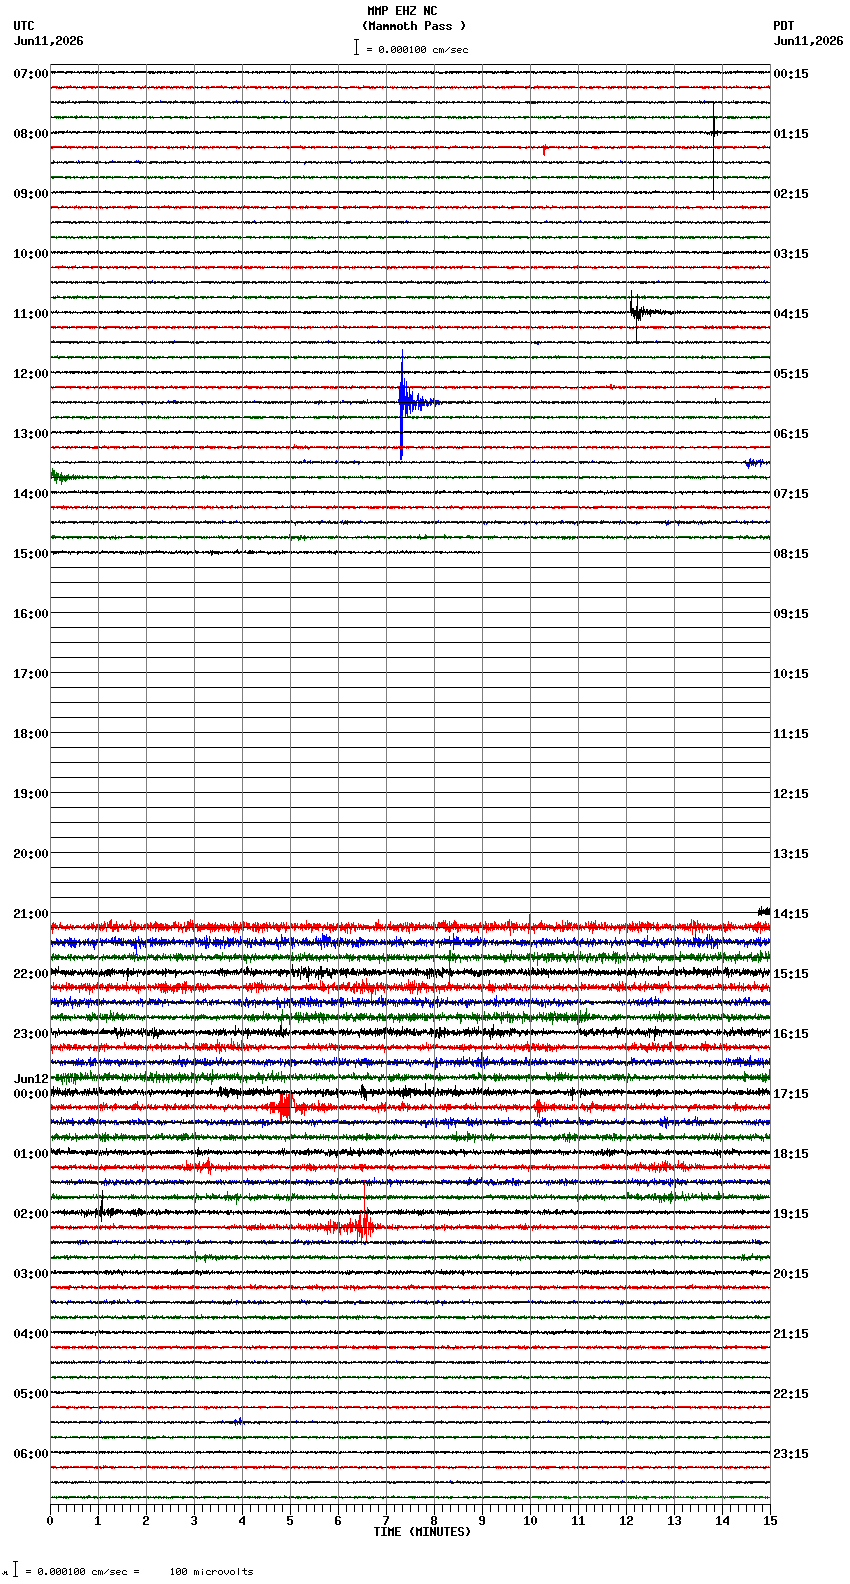Click the '18:00' UTC time label
The image size is (850, 1584).
[x=31, y=734]
